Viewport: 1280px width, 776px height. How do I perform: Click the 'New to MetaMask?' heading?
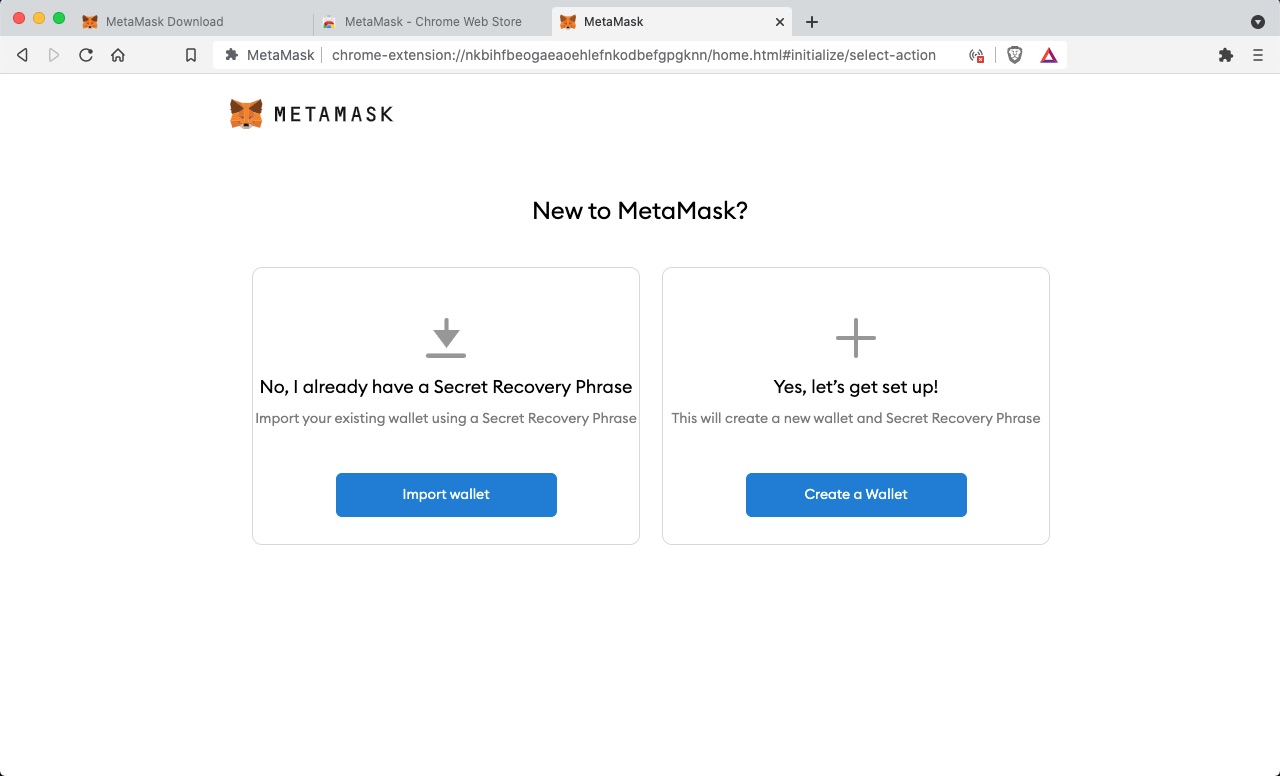pyautogui.click(x=640, y=211)
